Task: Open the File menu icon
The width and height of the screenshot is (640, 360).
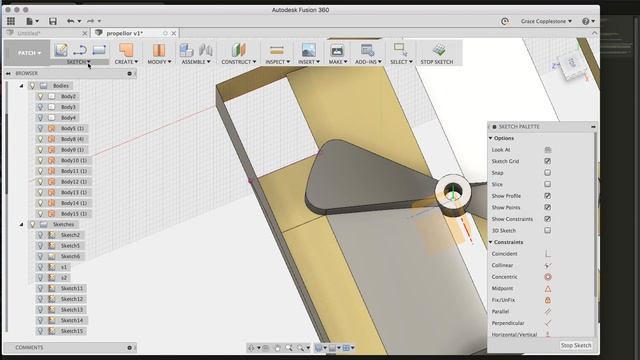Action: pyautogui.click(x=32, y=21)
